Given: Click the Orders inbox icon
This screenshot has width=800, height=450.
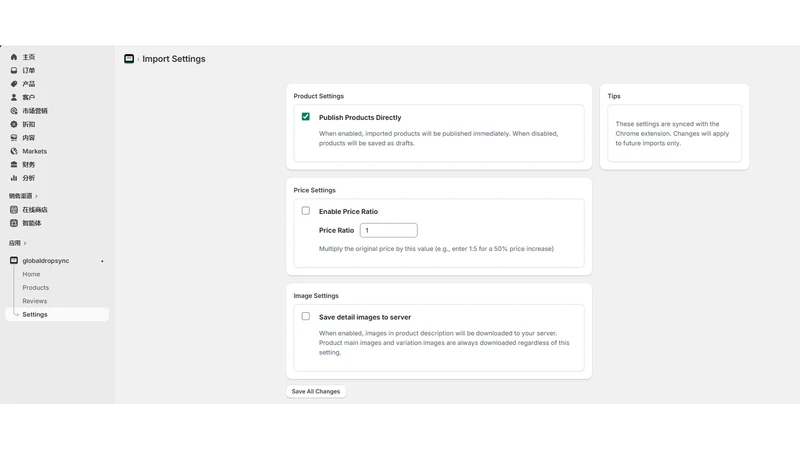Looking at the screenshot, I should (x=14, y=70).
